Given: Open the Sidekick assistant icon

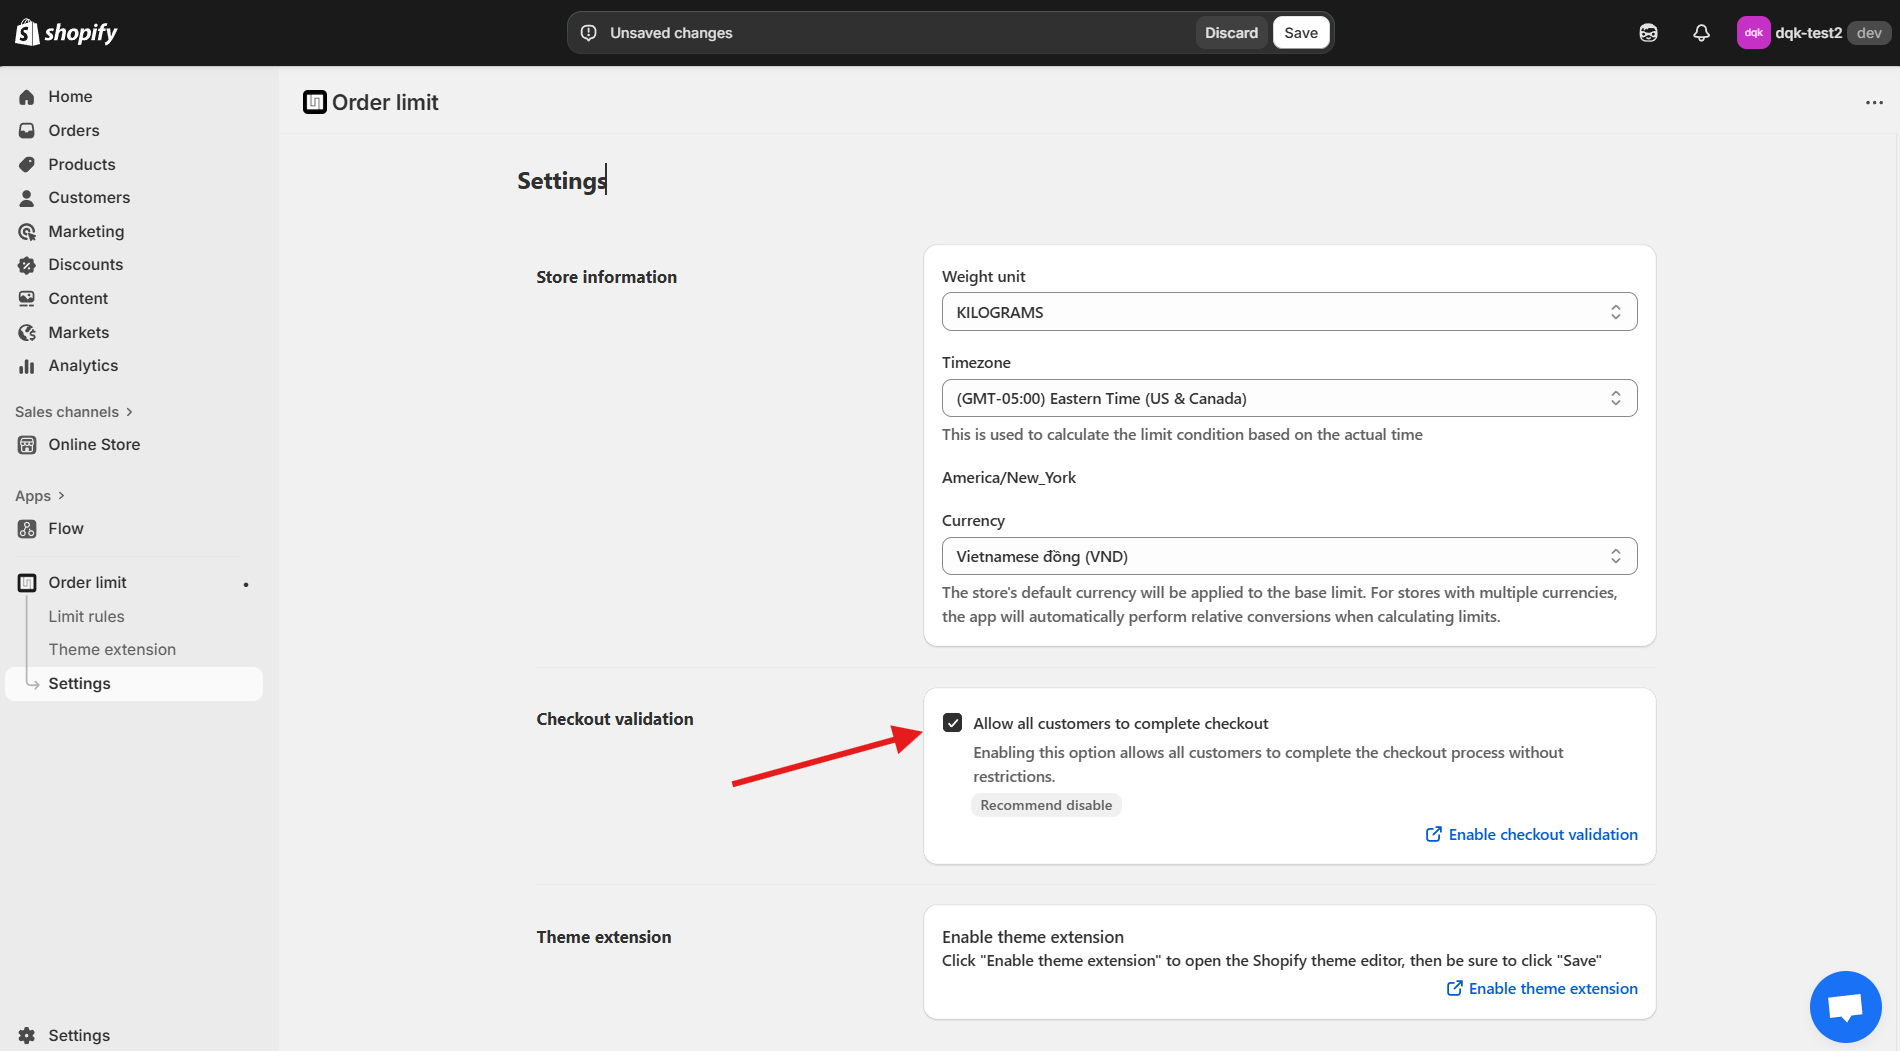Looking at the screenshot, I should click(1648, 33).
